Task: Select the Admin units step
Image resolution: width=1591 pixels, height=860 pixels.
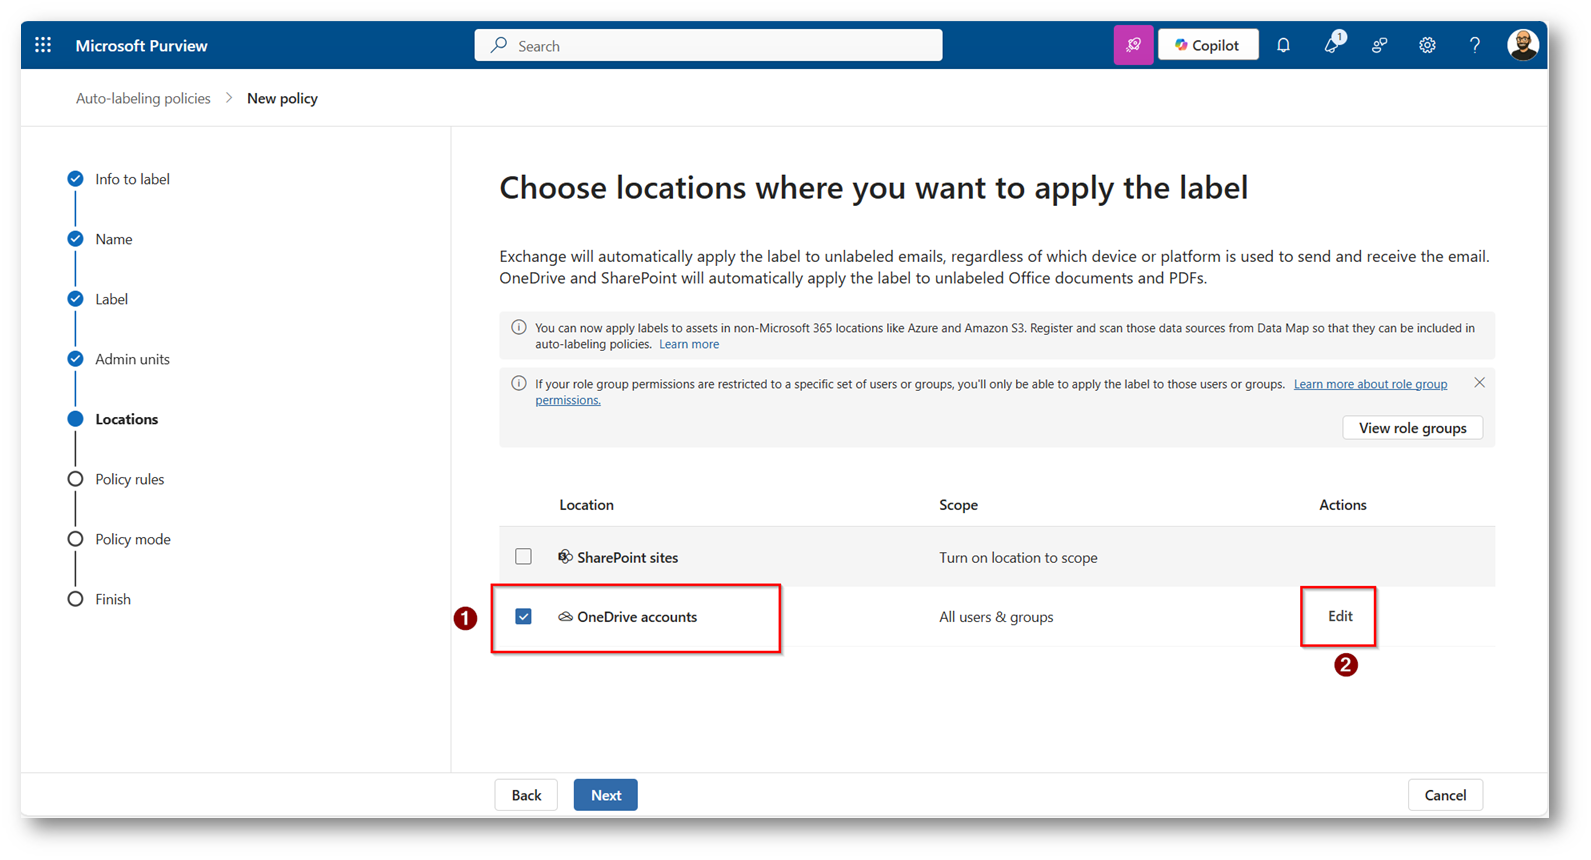Action: (x=132, y=359)
